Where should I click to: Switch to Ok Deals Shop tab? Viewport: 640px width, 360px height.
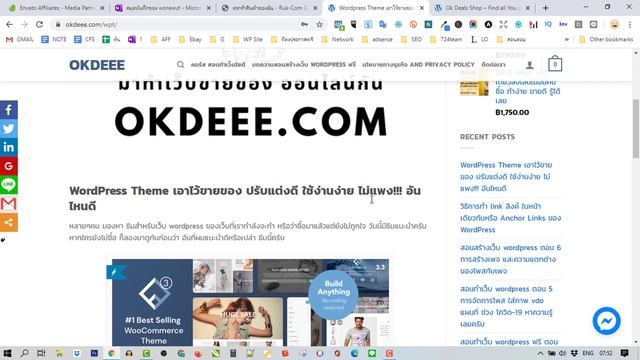pos(482,8)
